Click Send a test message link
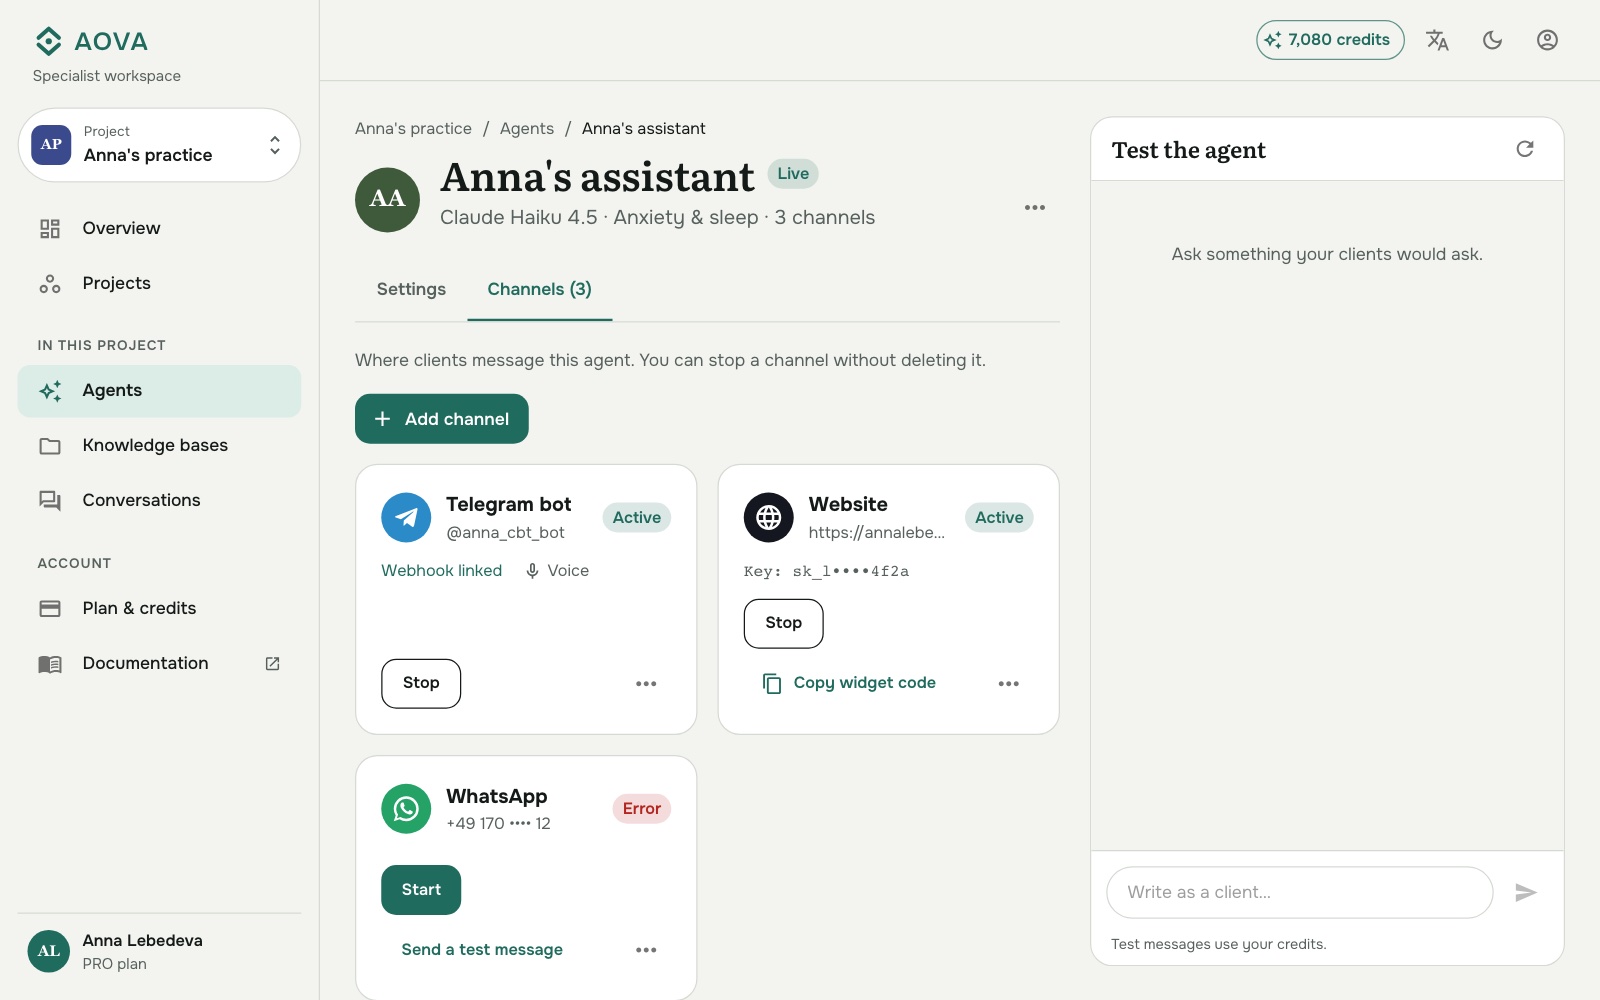 tap(482, 950)
